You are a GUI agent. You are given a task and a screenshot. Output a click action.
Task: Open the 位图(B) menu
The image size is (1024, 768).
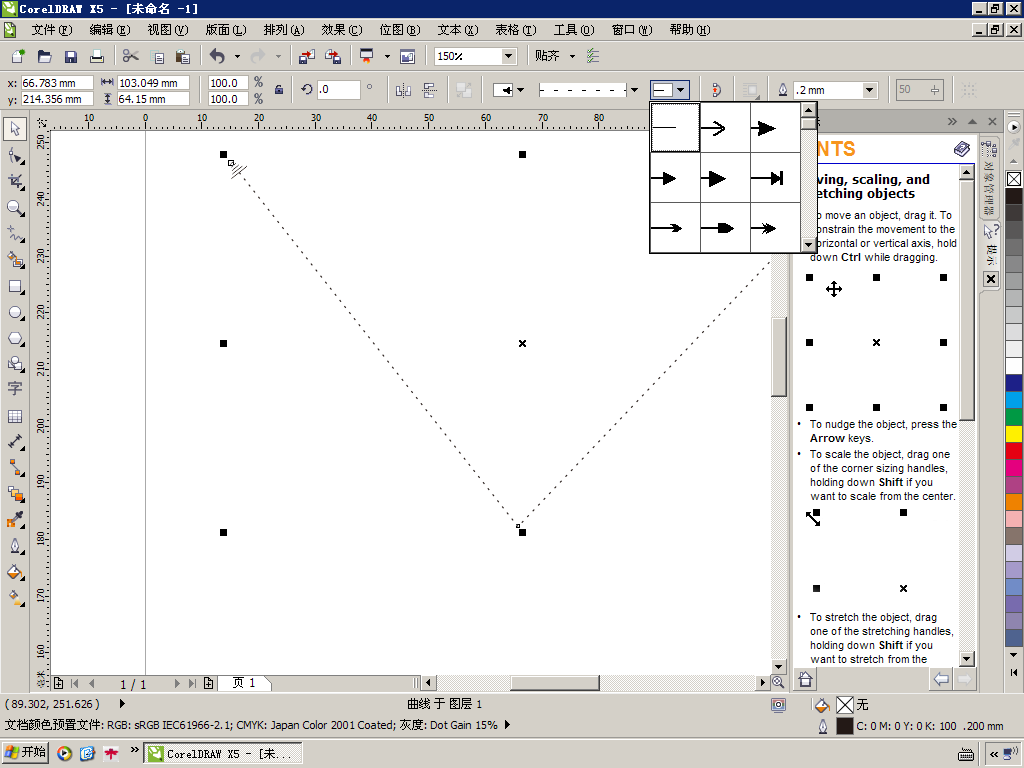click(400, 30)
